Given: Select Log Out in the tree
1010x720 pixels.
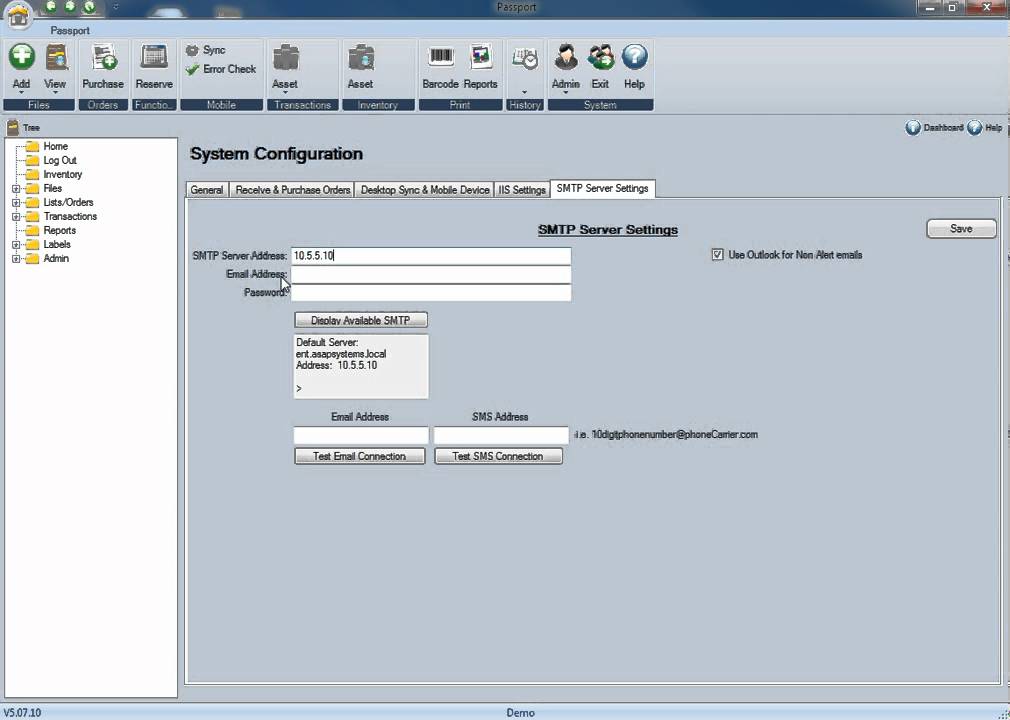Looking at the screenshot, I should coord(60,160).
